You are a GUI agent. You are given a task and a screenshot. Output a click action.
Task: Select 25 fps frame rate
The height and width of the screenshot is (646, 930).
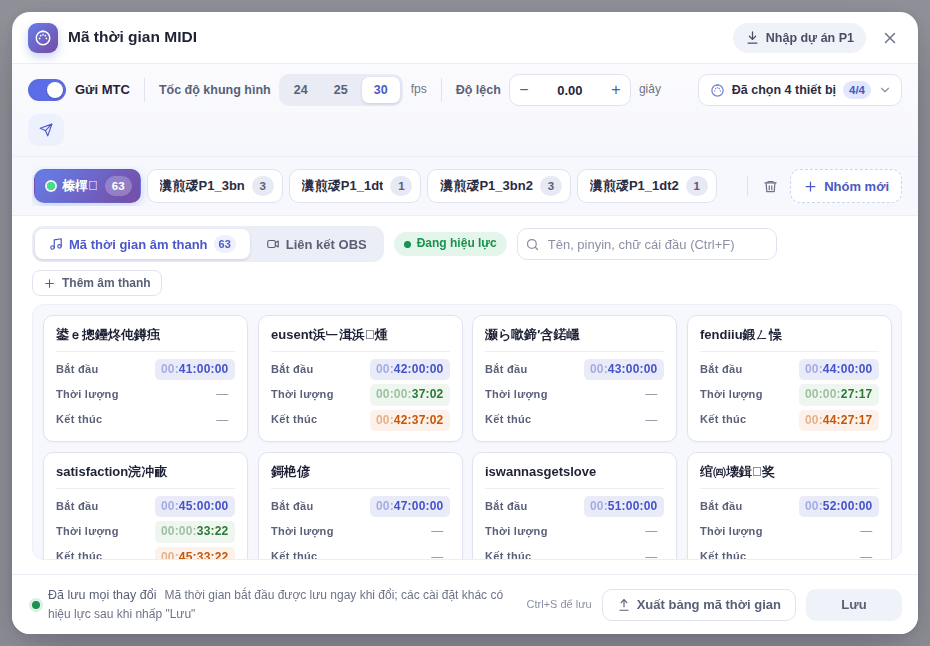pyautogui.click(x=340, y=90)
